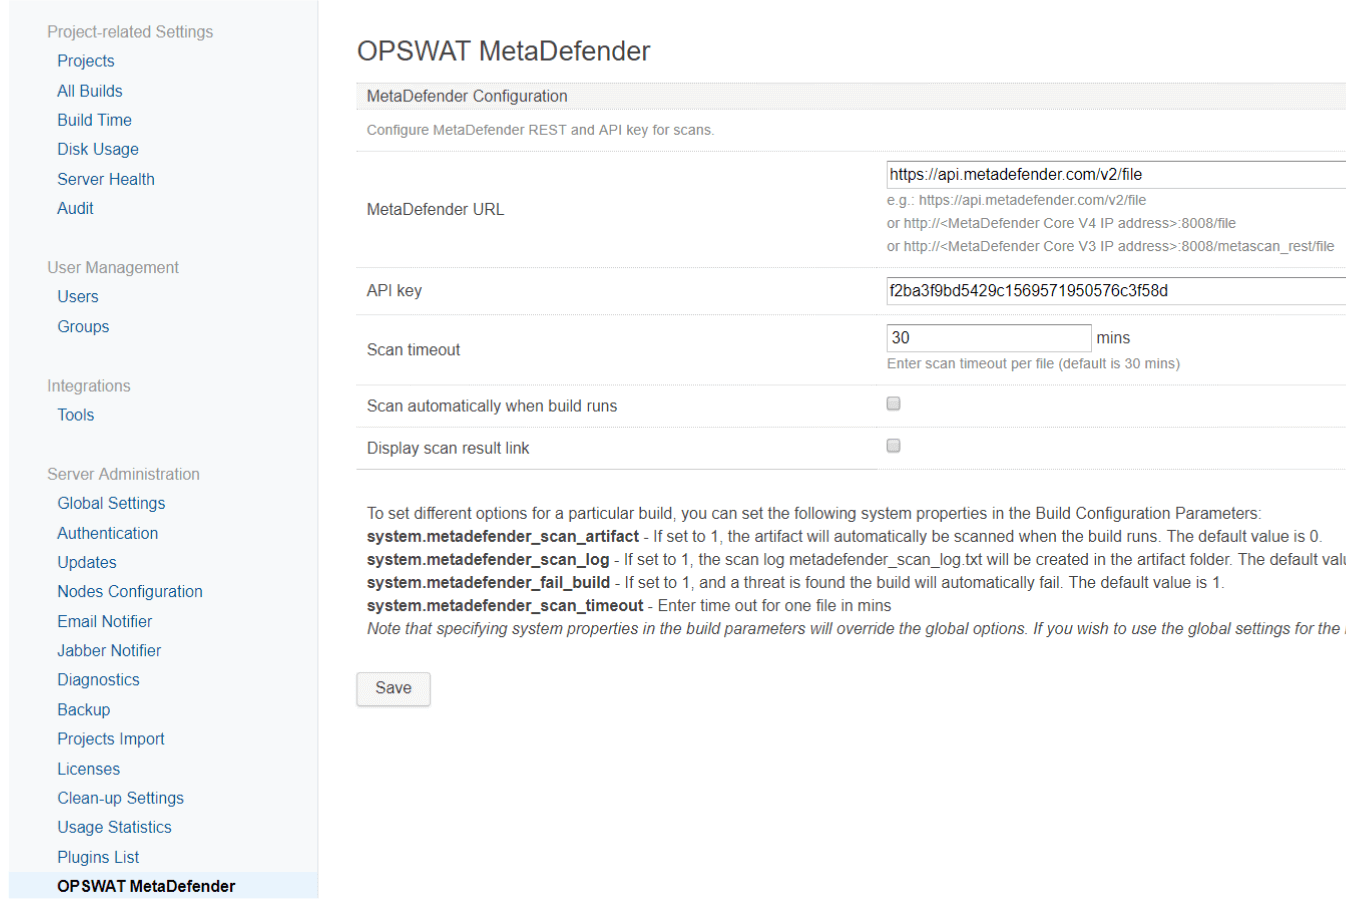Open Email Notifier settings
This screenshot has height=899, width=1346.
pos(105,621)
